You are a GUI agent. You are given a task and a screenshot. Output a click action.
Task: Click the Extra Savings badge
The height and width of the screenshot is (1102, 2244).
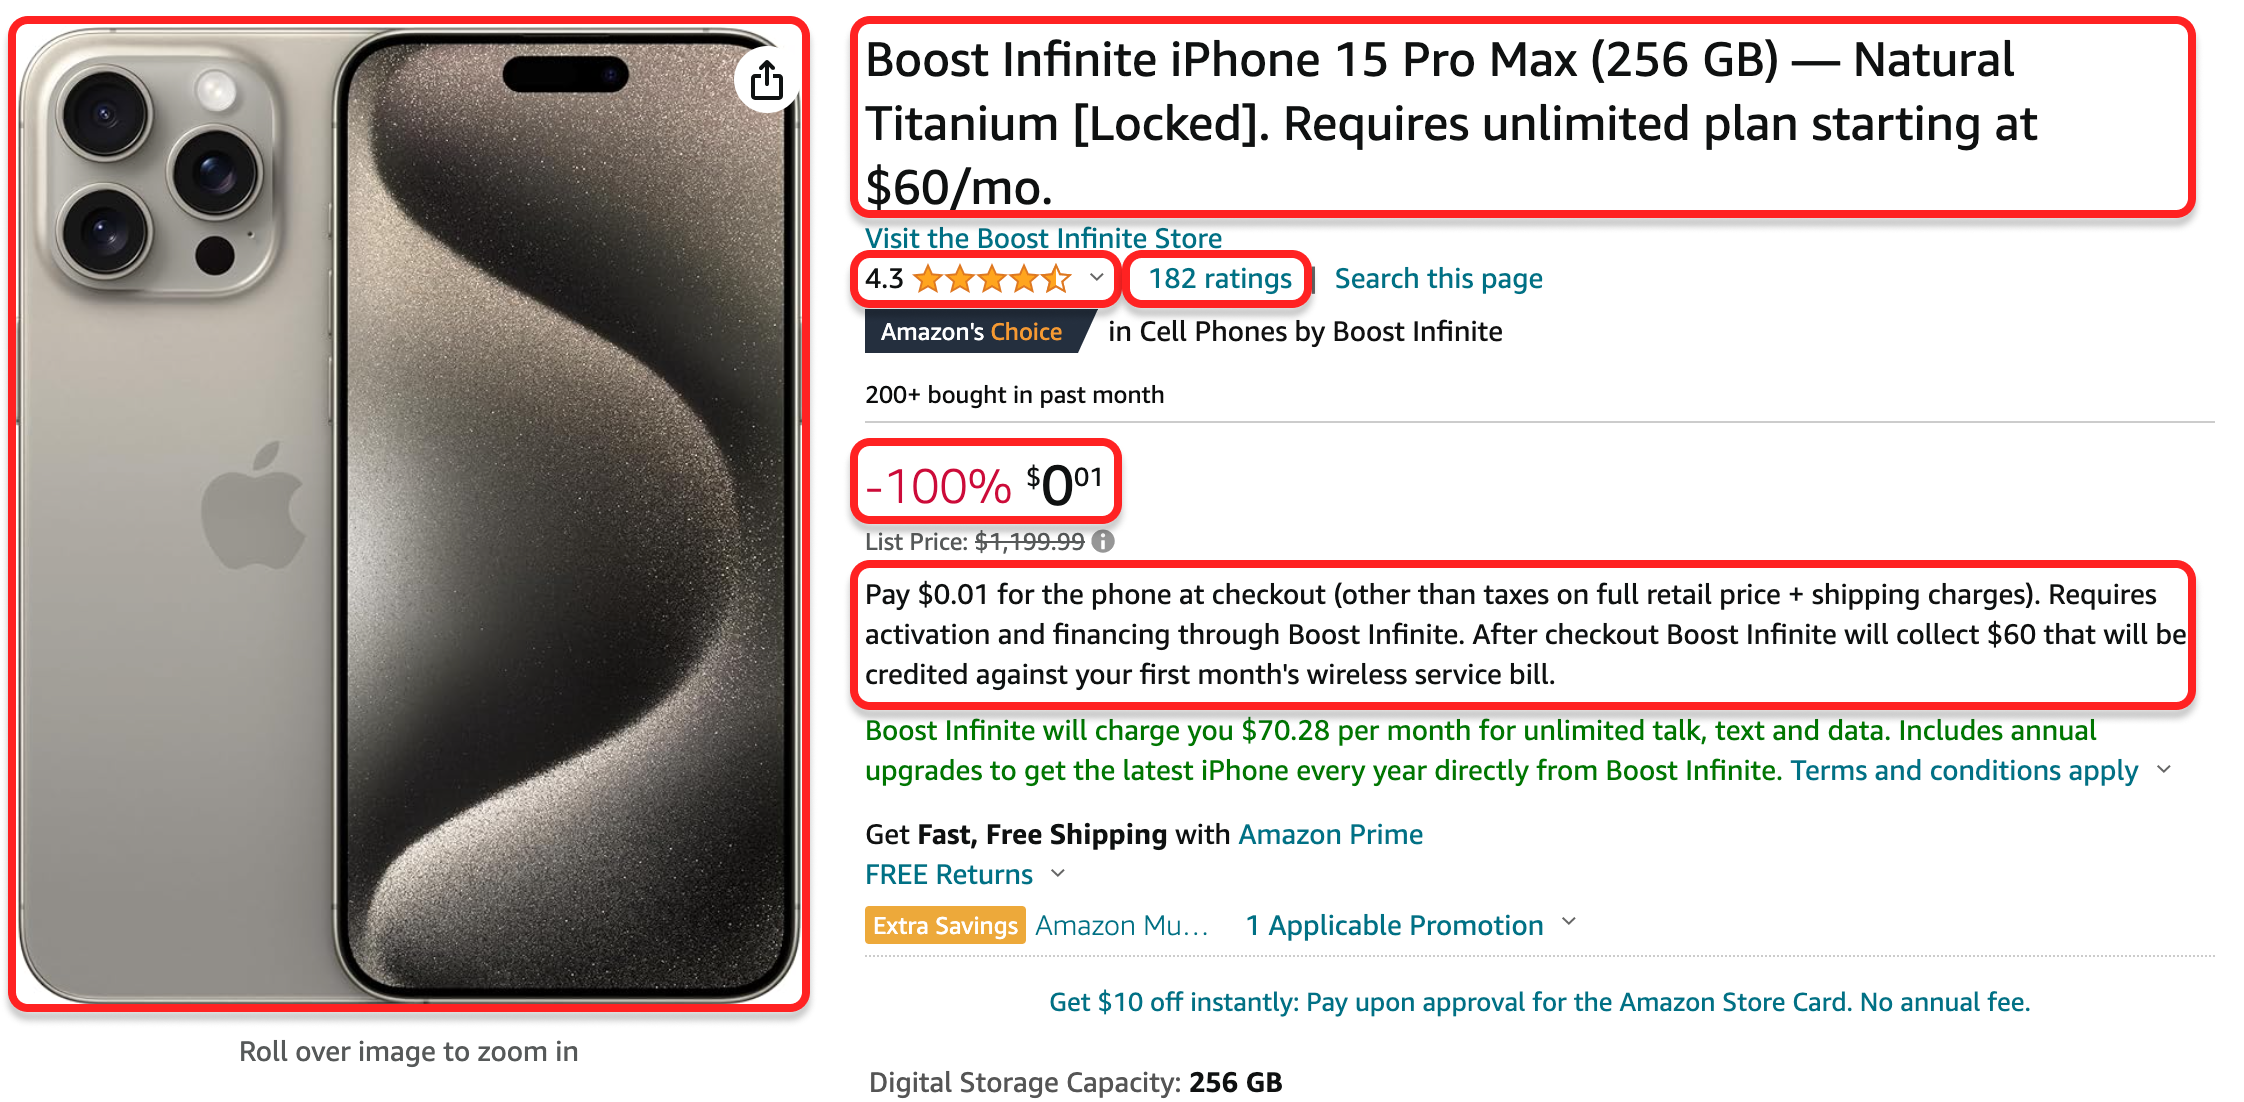[944, 925]
